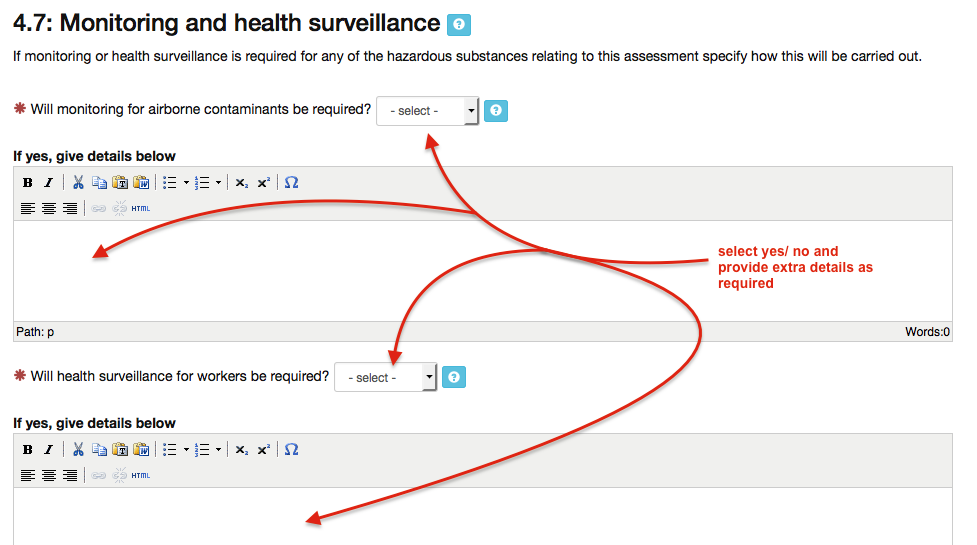The width and height of the screenshot is (977, 545).
Task: Toggle bold in airborne contaminants details editor
Action: [x=28, y=183]
